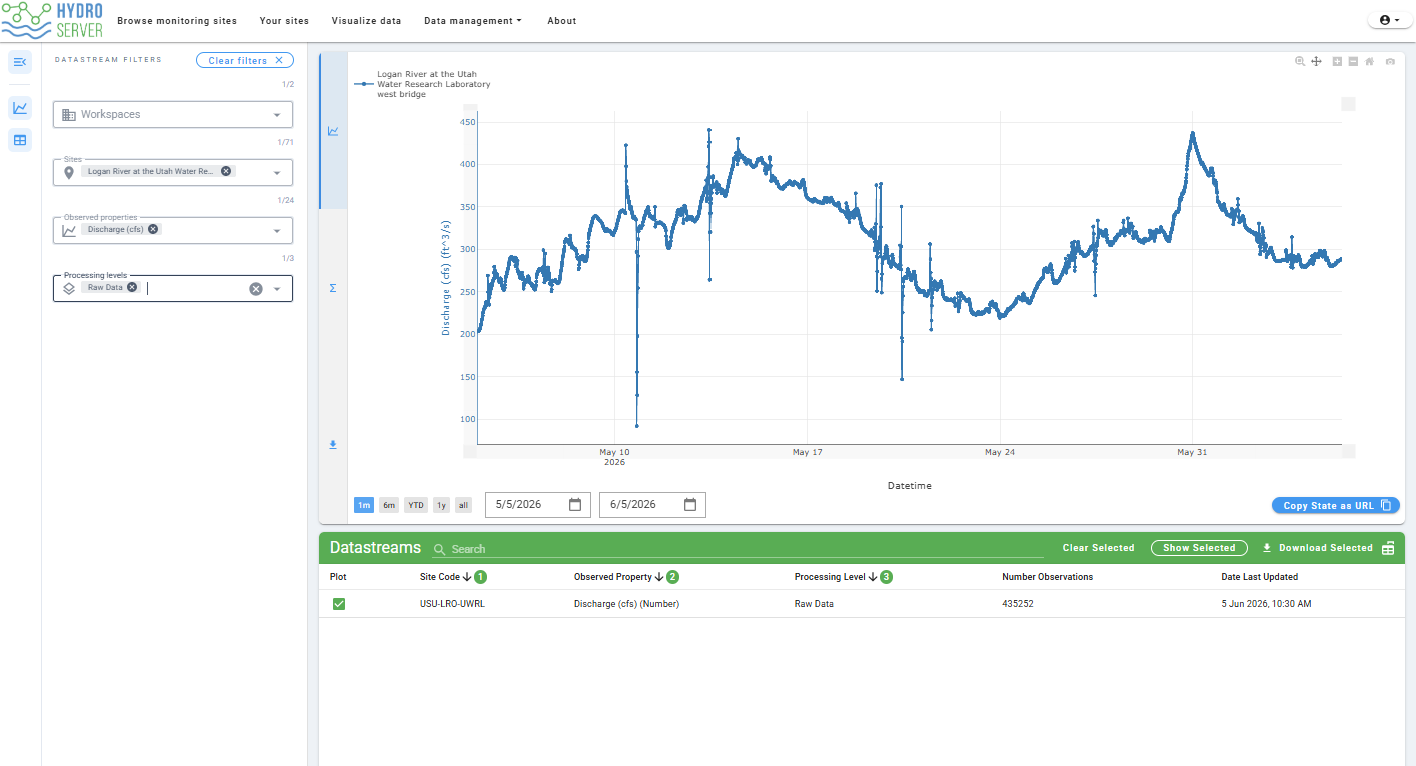The image size is (1416, 766).
Task: Click the Date Last Updated column header
Action: (1260, 577)
